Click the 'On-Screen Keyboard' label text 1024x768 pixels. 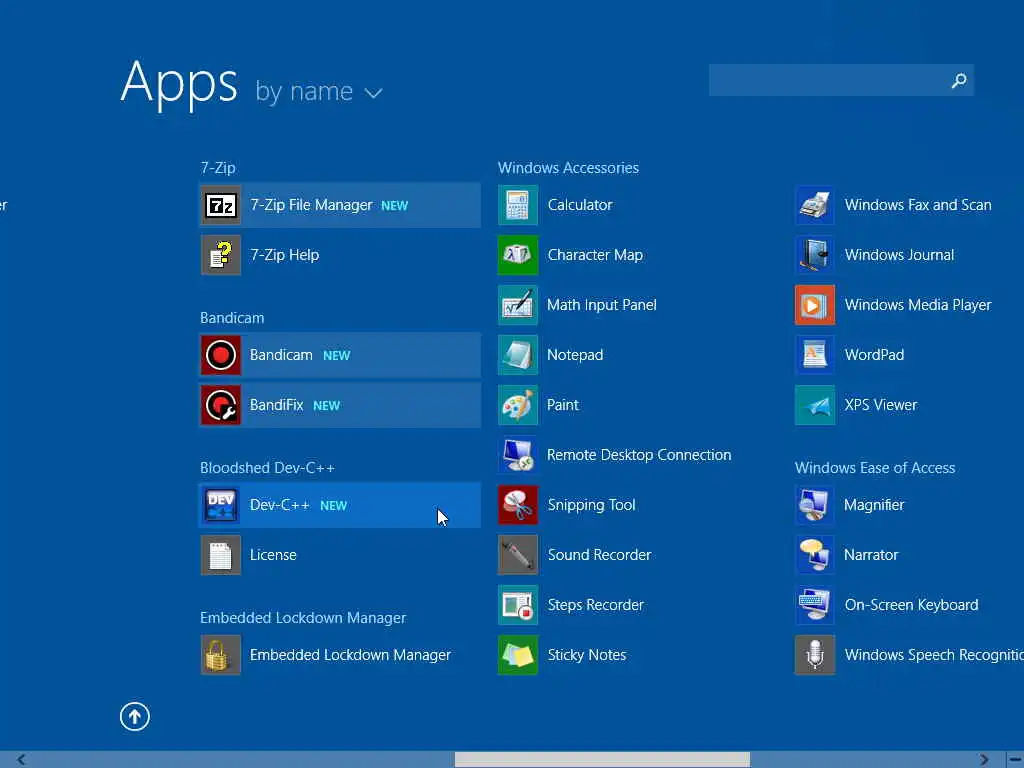tap(911, 605)
